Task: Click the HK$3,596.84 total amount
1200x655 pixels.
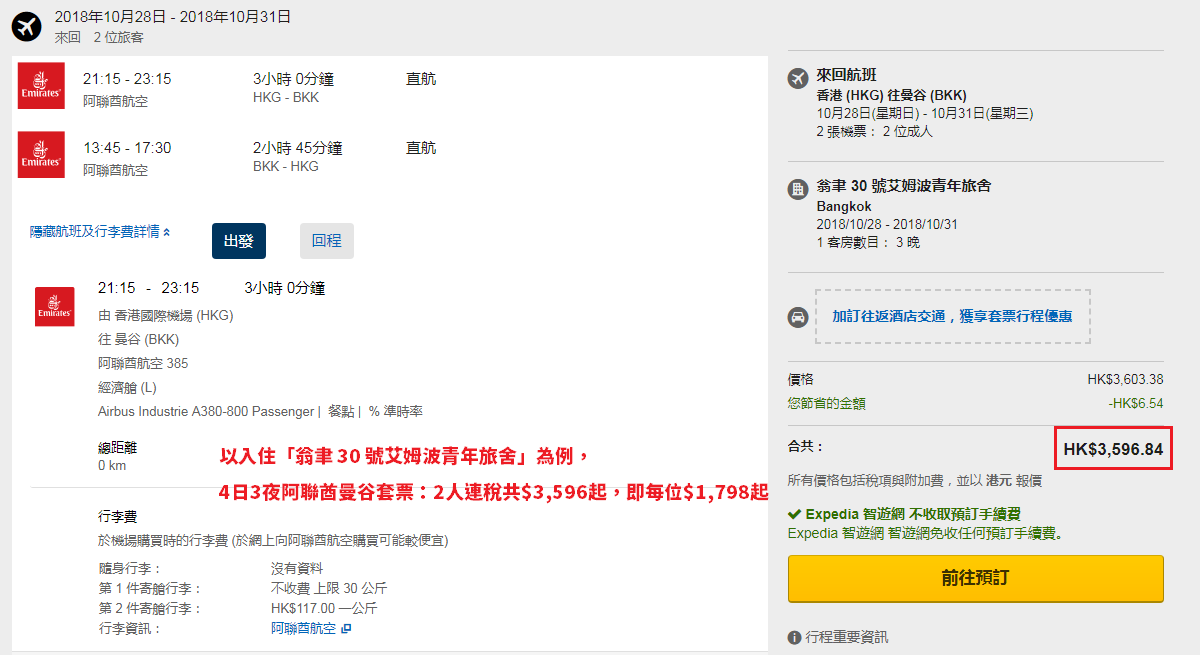Action: point(1113,450)
